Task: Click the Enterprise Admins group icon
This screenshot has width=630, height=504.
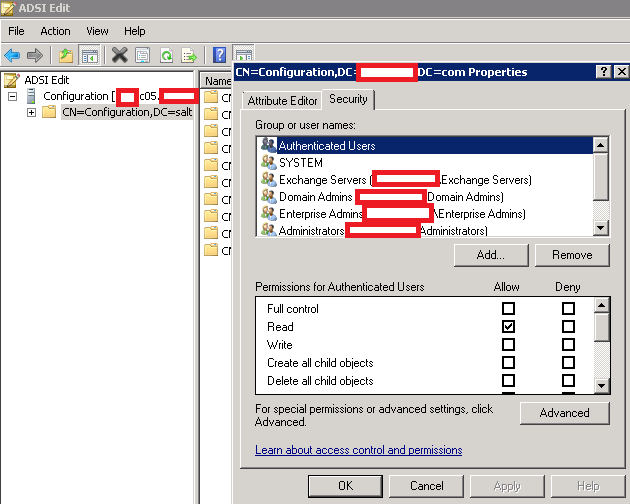Action: [268, 213]
